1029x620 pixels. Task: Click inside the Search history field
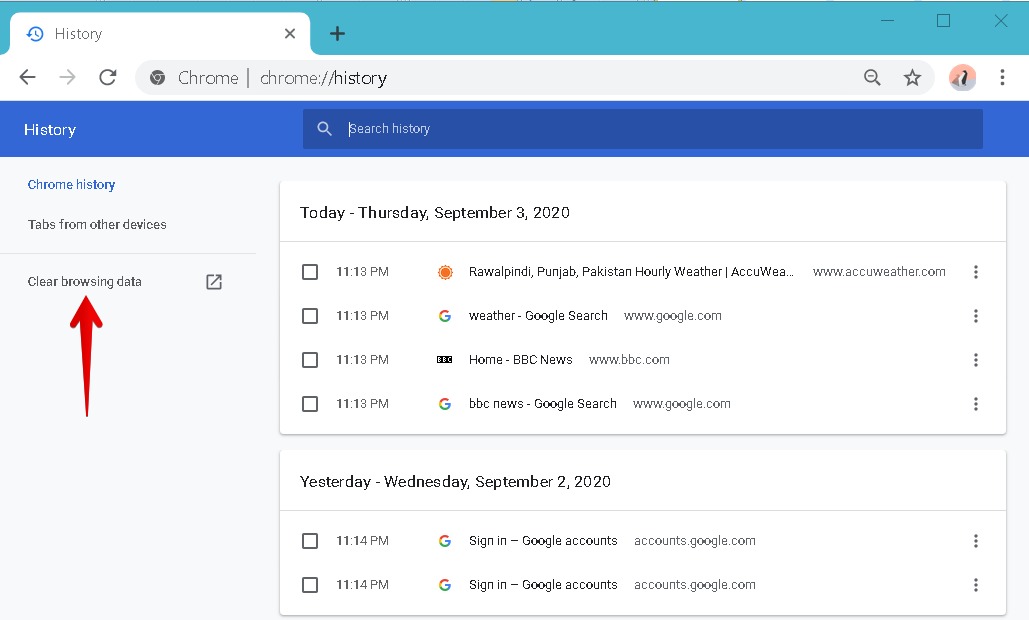tap(640, 129)
